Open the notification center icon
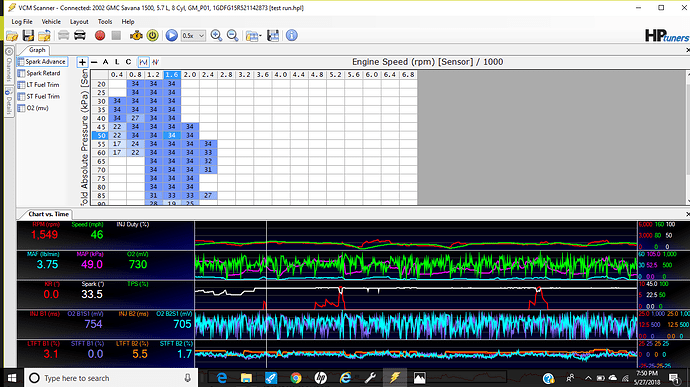Screen dimensions: 690x387 [674, 378]
